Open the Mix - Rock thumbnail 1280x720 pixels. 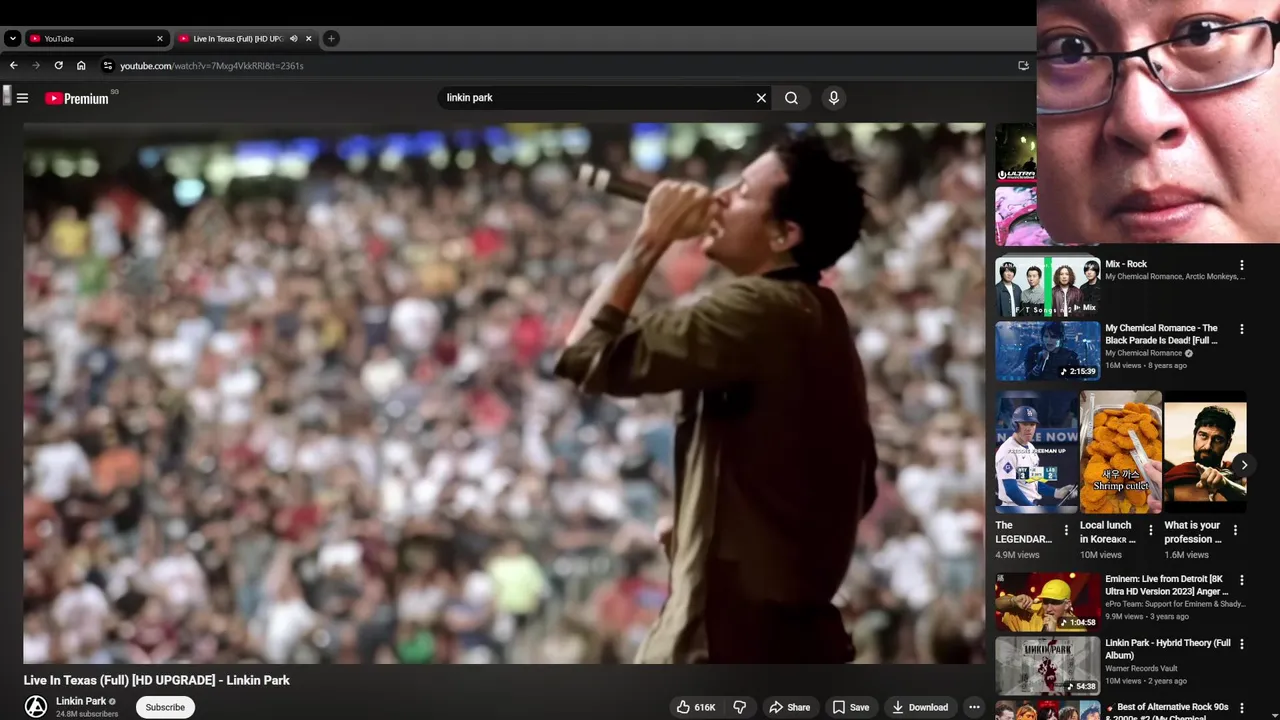click(1047, 286)
